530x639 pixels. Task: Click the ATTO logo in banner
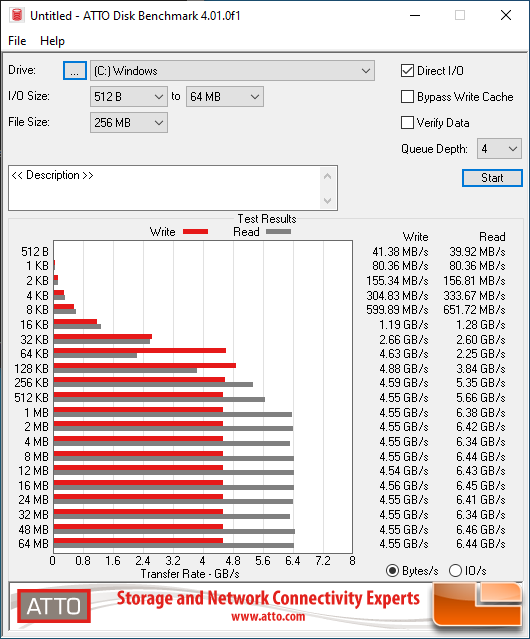click(x=54, y=606)
